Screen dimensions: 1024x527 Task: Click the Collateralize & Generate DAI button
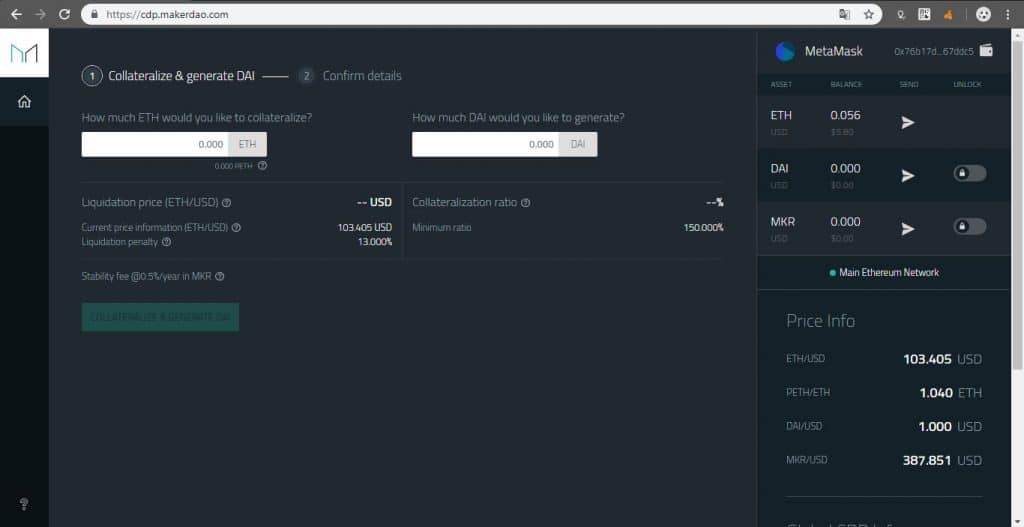160,317
